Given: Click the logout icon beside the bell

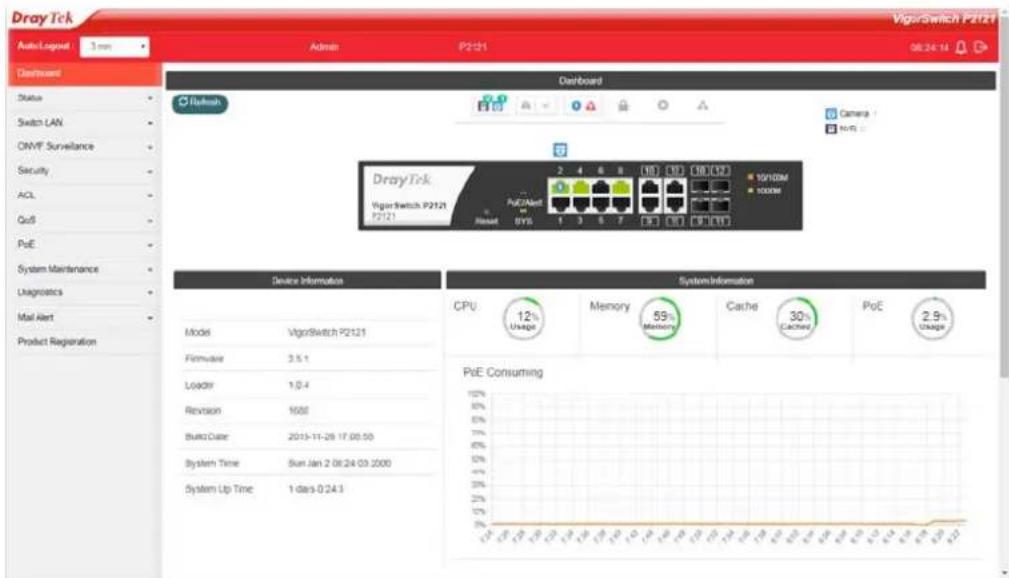Looking at the screenshot, I should (x=981, y=47).
